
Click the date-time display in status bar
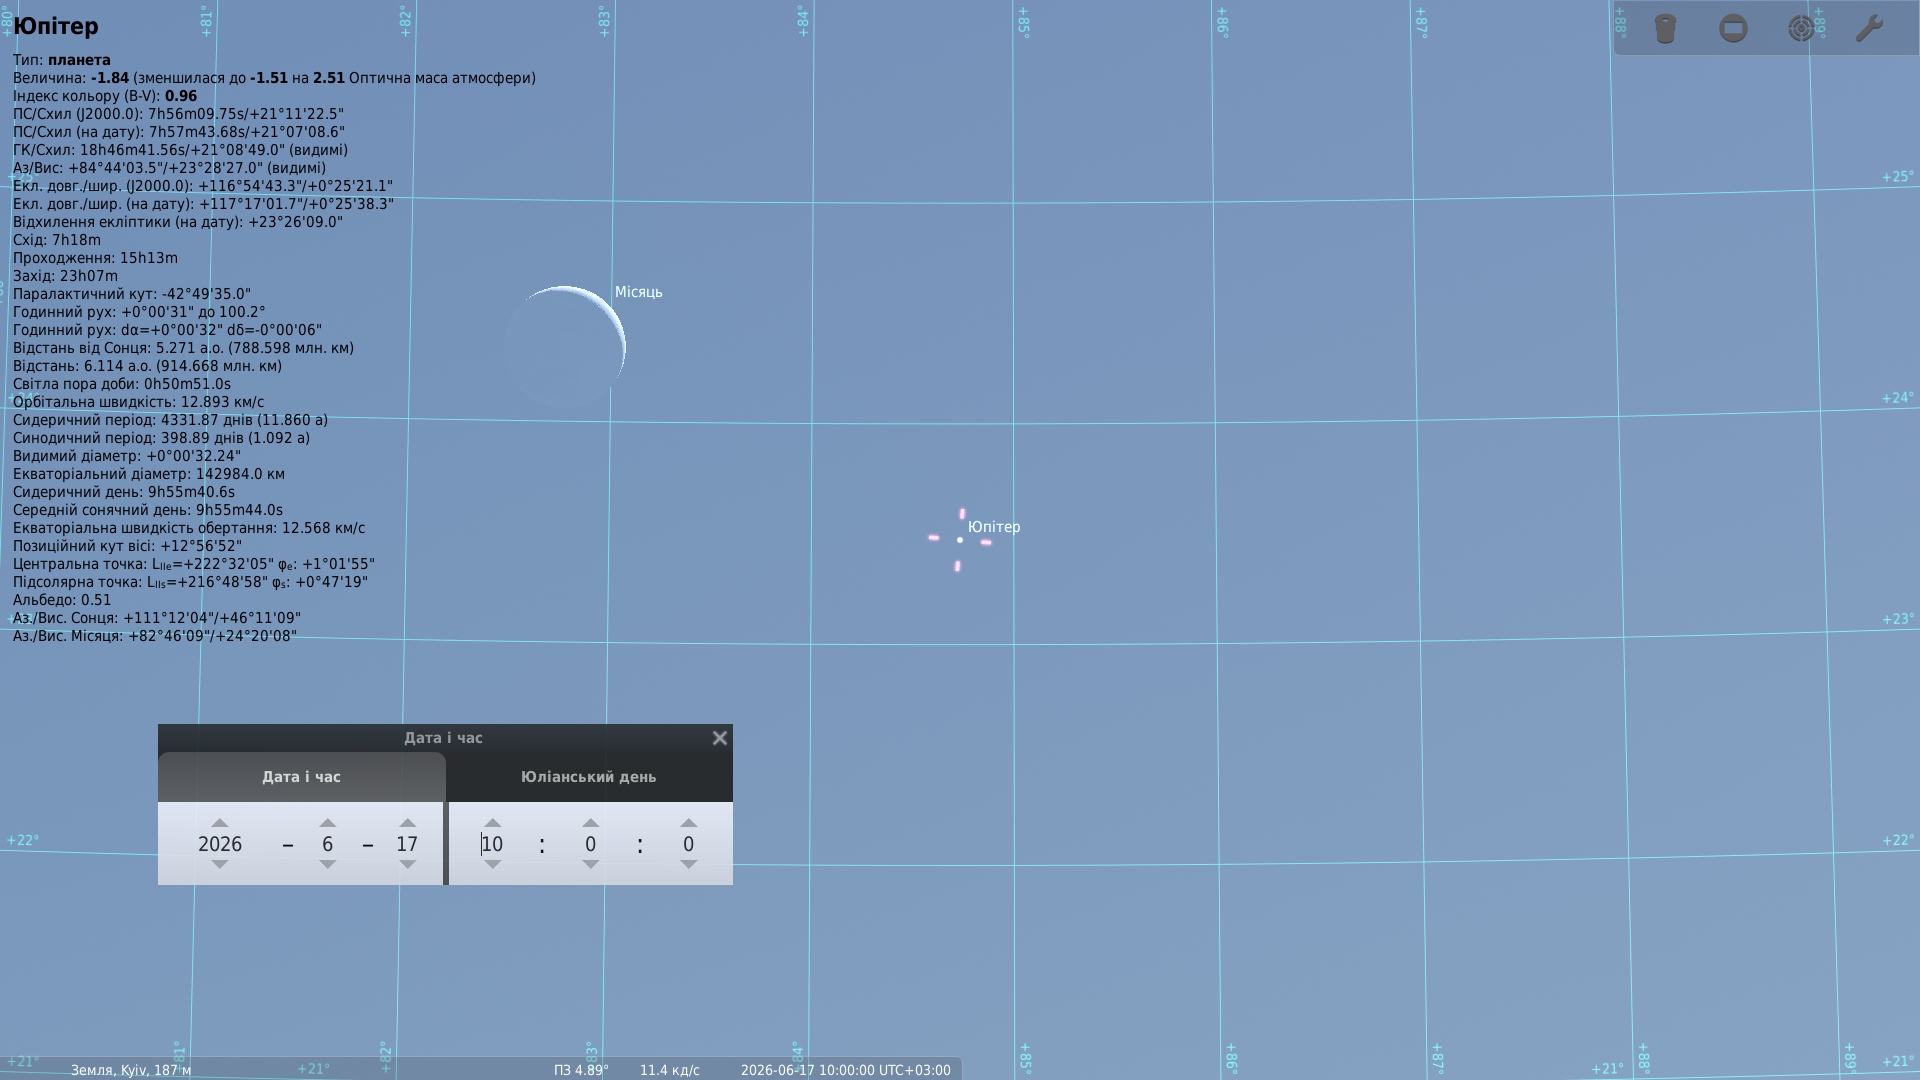pyautogui.click(x=846, y=1070)
